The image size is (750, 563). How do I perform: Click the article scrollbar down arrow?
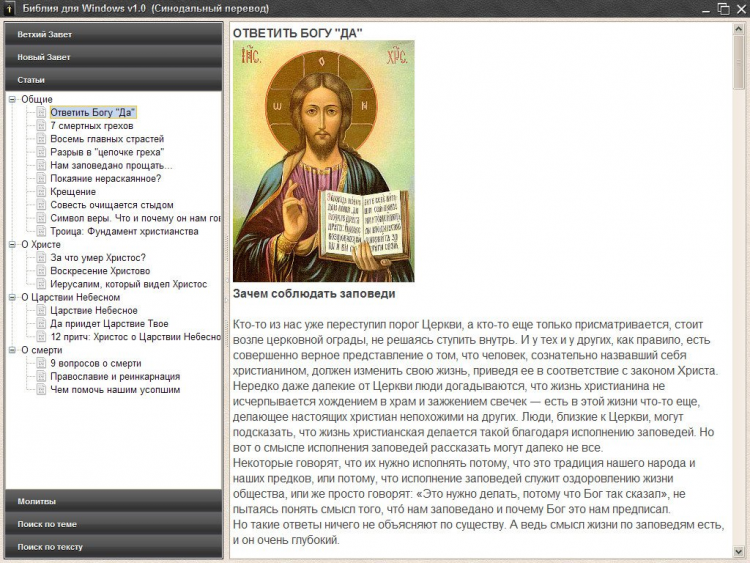(739, 552)
